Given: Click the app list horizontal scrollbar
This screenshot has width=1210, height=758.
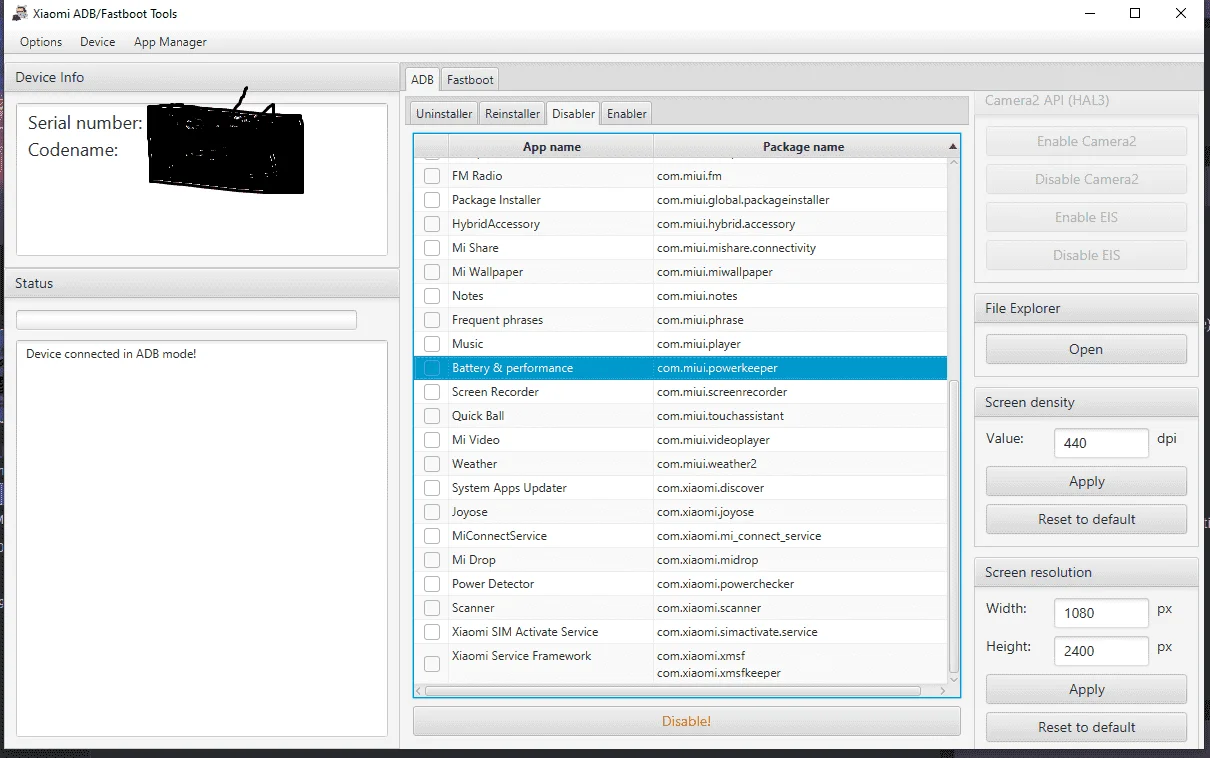Looking at the screenshot, I should 673,690.
